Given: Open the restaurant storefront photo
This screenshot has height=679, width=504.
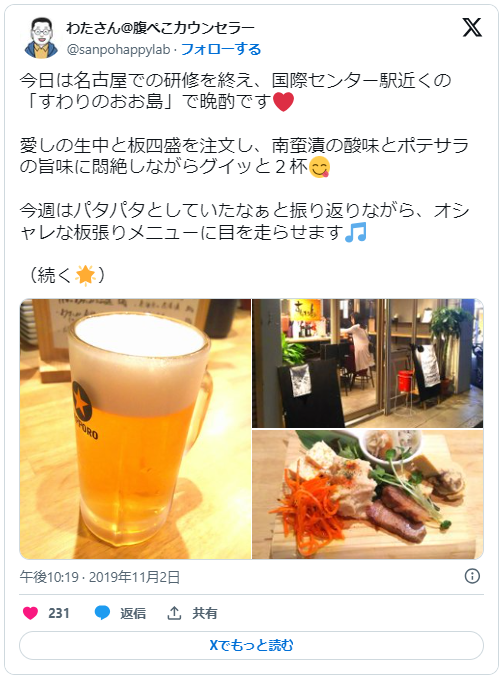Looking at the screenshot, I should coord(368,363).
